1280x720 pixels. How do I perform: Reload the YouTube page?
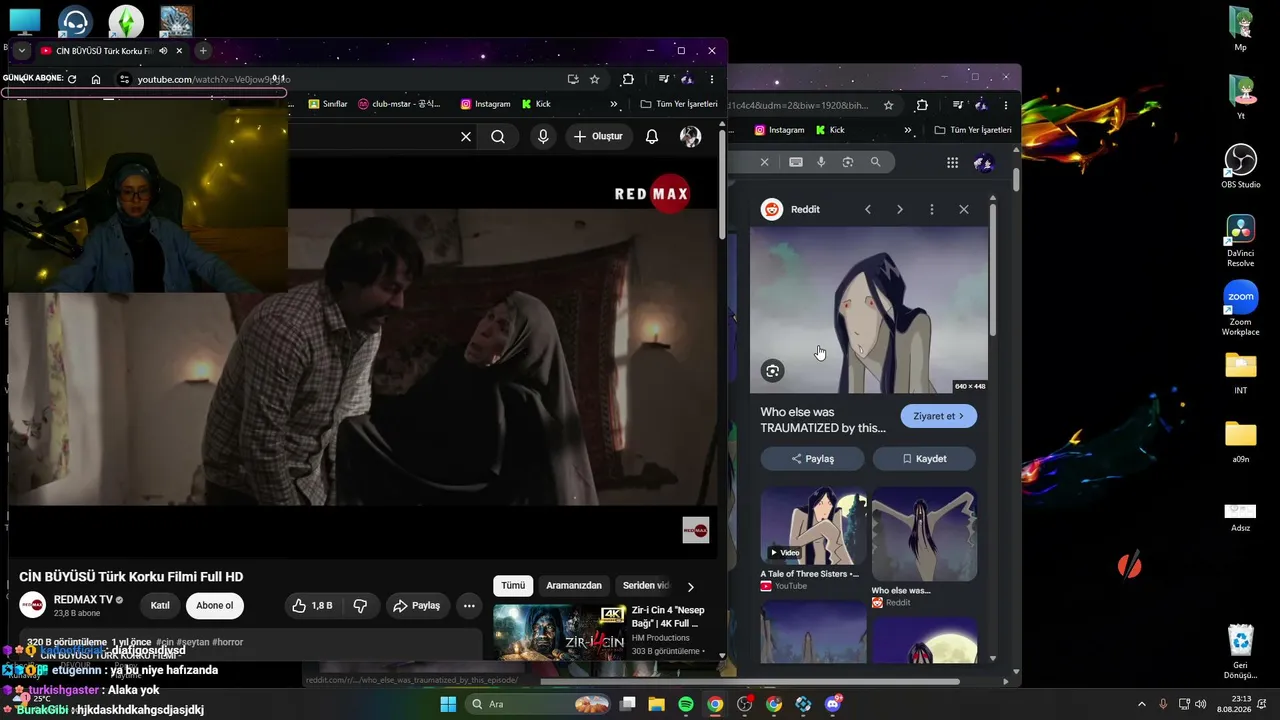click(x=72, y=79)
